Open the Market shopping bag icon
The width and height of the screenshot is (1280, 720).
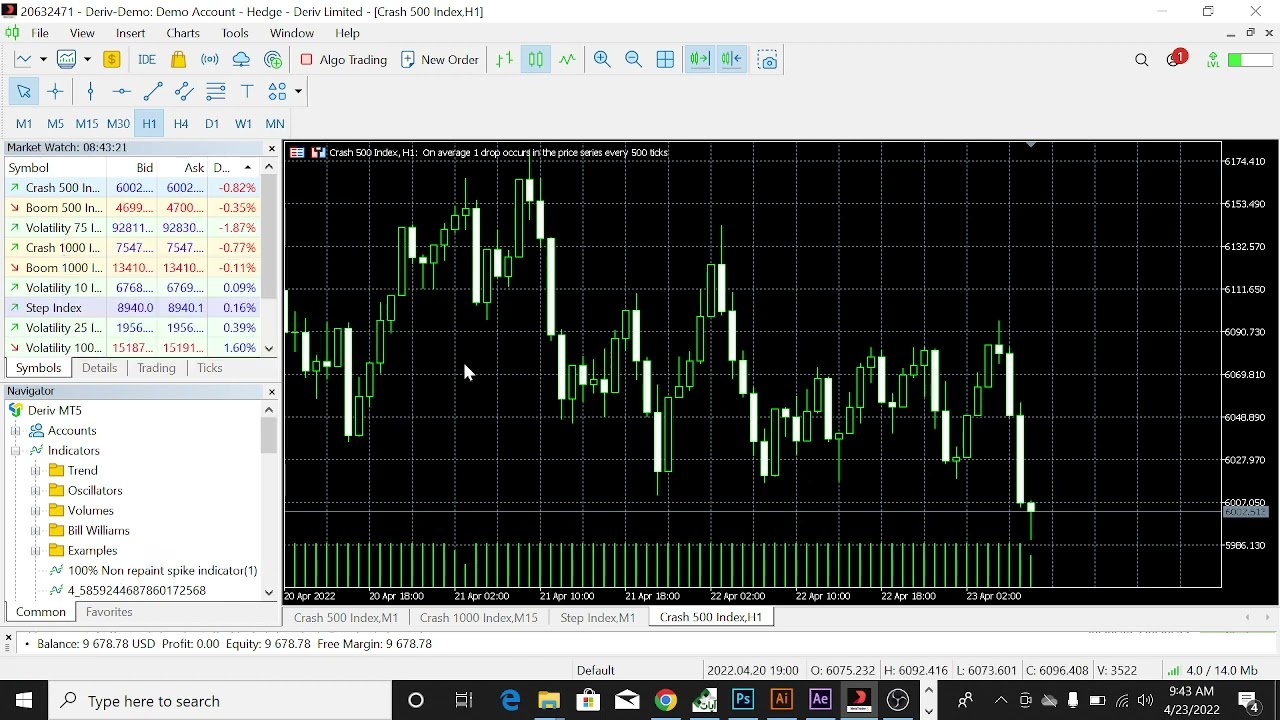click(x=179, y=60)
